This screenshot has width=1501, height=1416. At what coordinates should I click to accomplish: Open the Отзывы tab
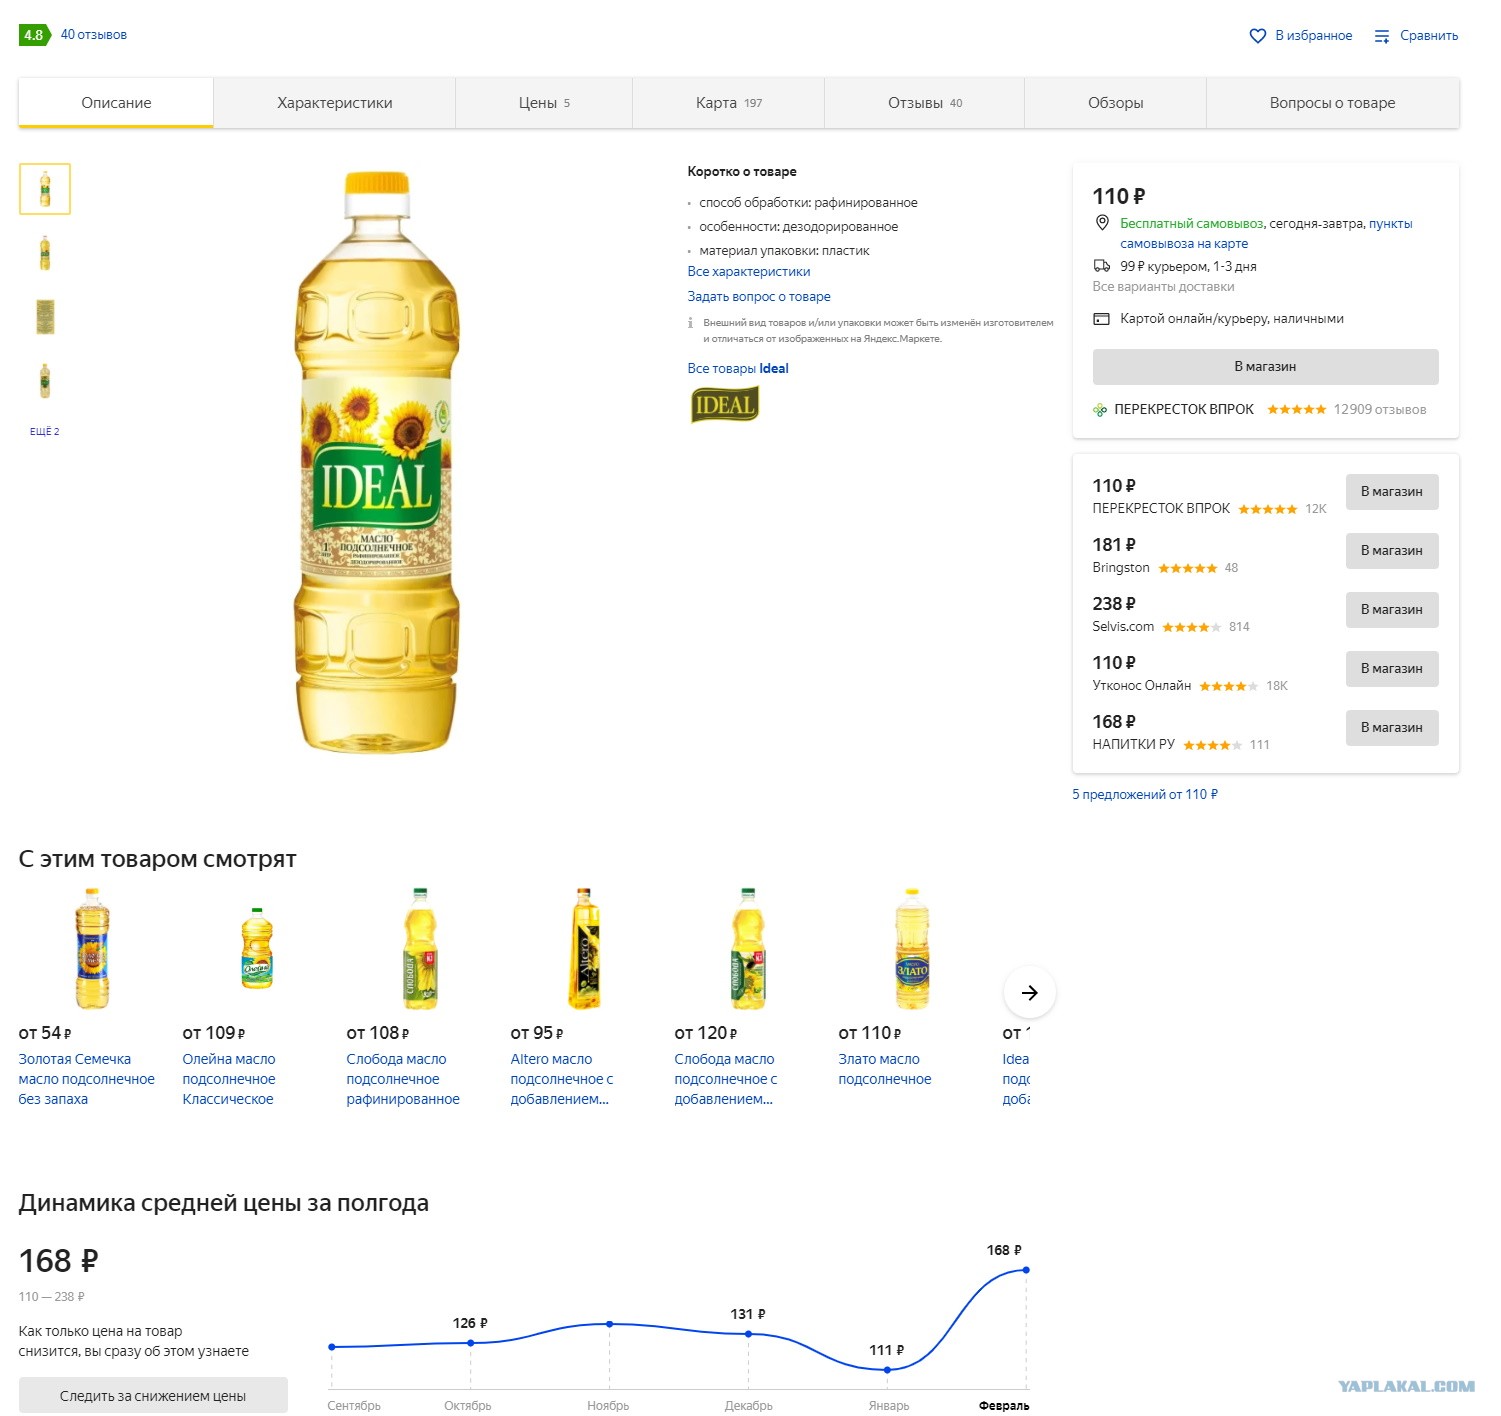(x=925, y=103)
